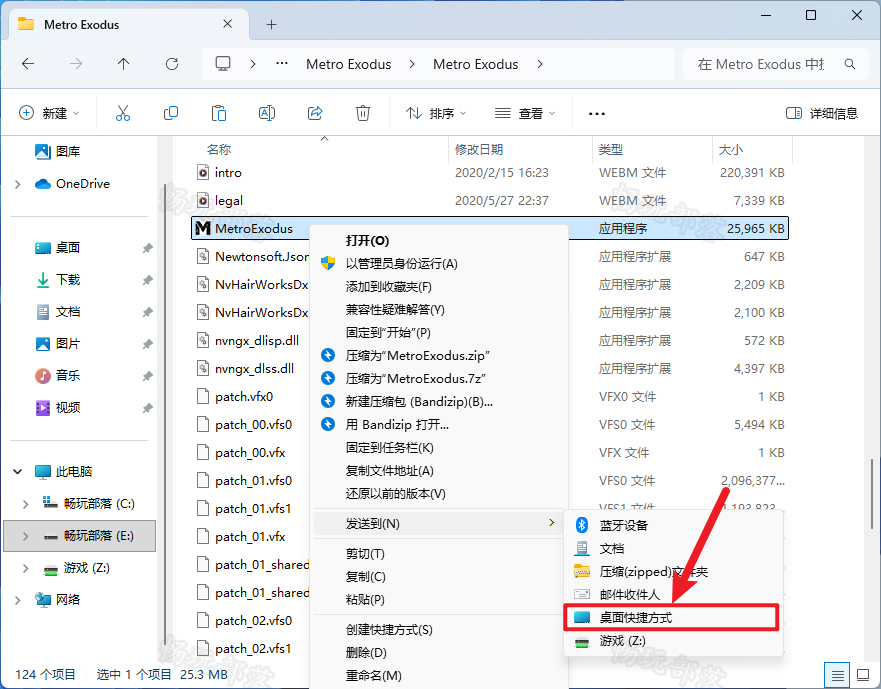This screenshot has width=881, height=689.
Task: Open the 新建 dropdown menu
Action: pyautogui.click(x=49, y=114)
